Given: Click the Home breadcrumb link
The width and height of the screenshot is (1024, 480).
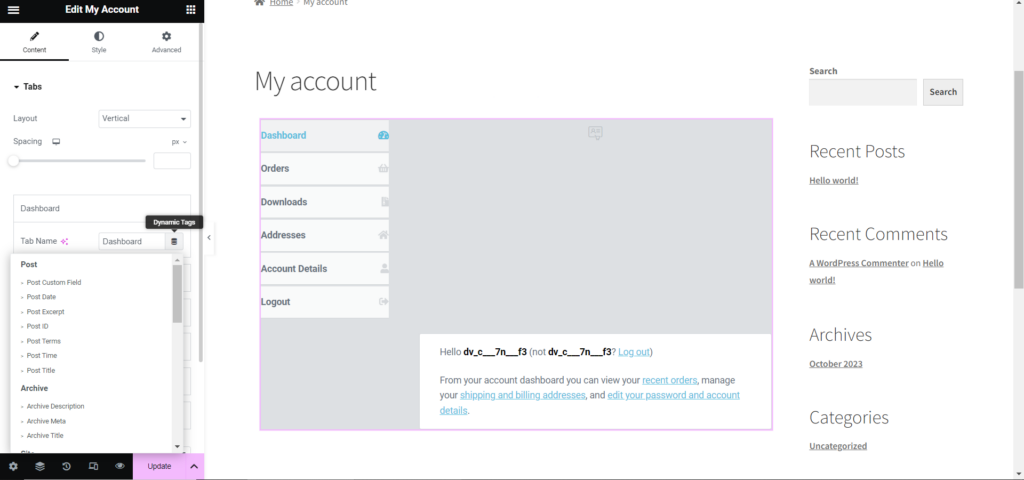Looking at the screenshot, I should click(x=281, y=3).
